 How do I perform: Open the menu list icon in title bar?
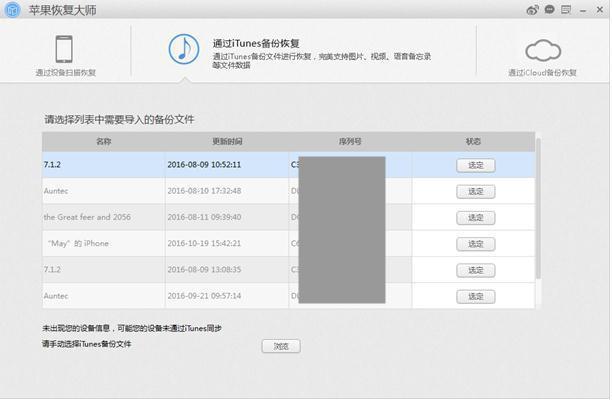pyautogui.click(x=566, y=9)
